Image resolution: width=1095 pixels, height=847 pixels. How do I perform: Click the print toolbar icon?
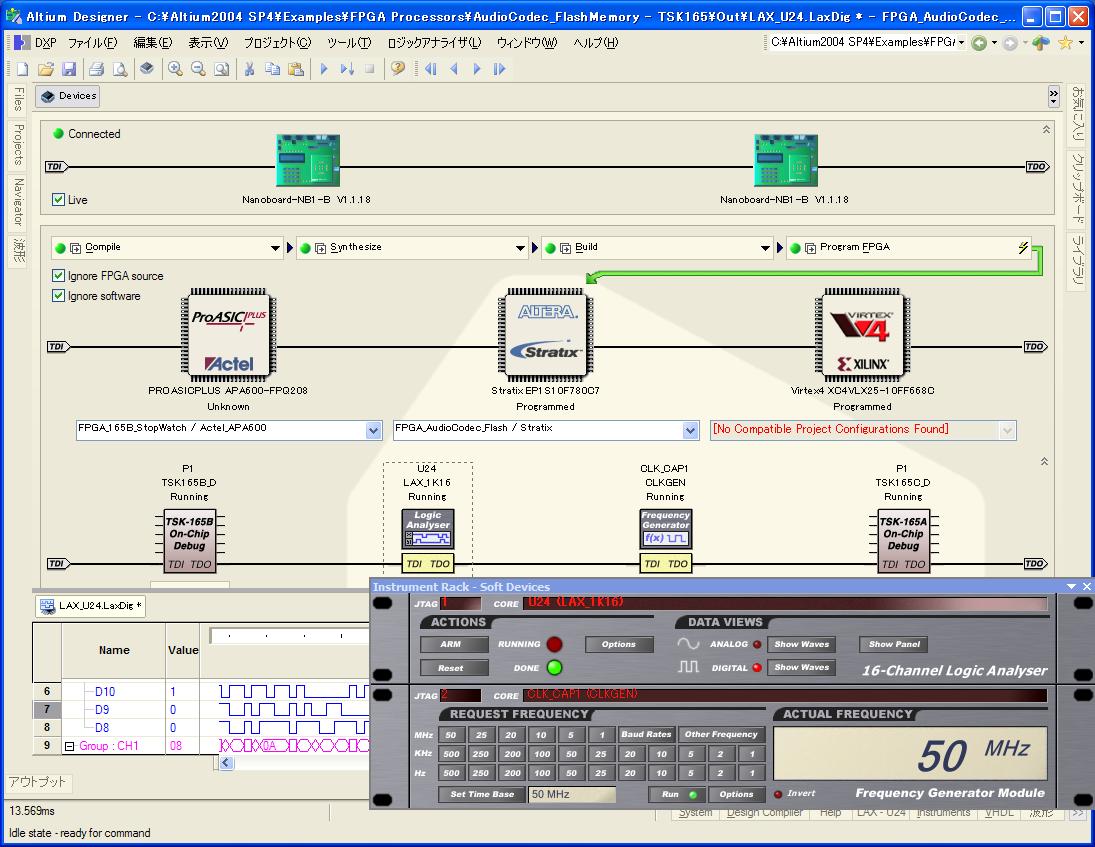tap(96, 68)
